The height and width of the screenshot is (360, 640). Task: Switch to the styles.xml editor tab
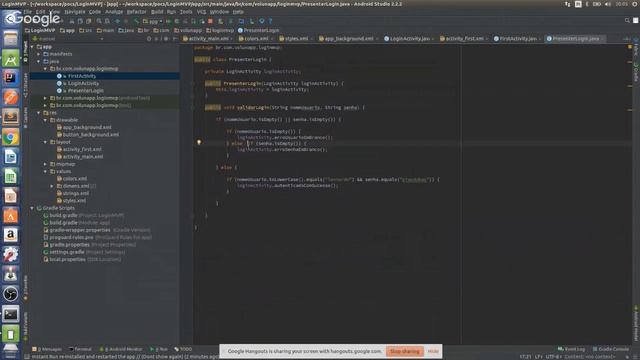point(296,39)
